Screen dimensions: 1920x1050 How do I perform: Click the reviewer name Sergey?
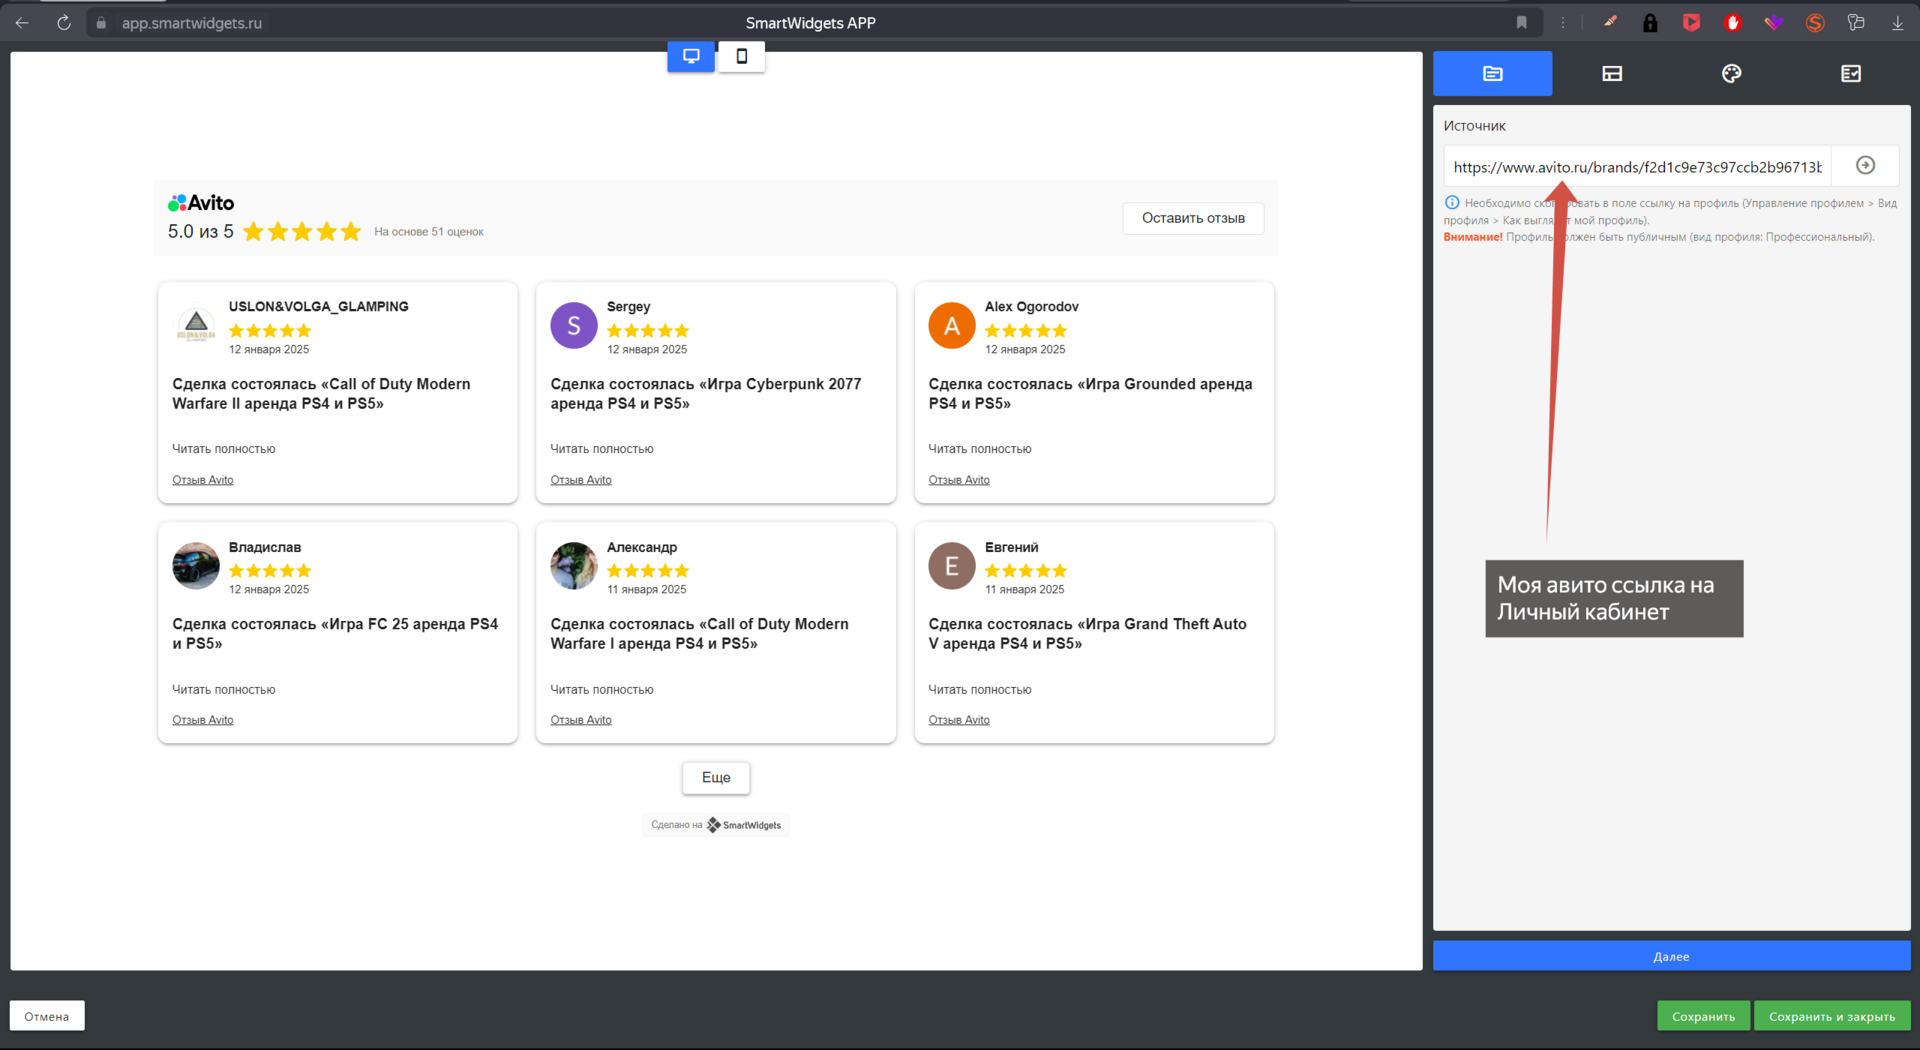pos(628,307)
